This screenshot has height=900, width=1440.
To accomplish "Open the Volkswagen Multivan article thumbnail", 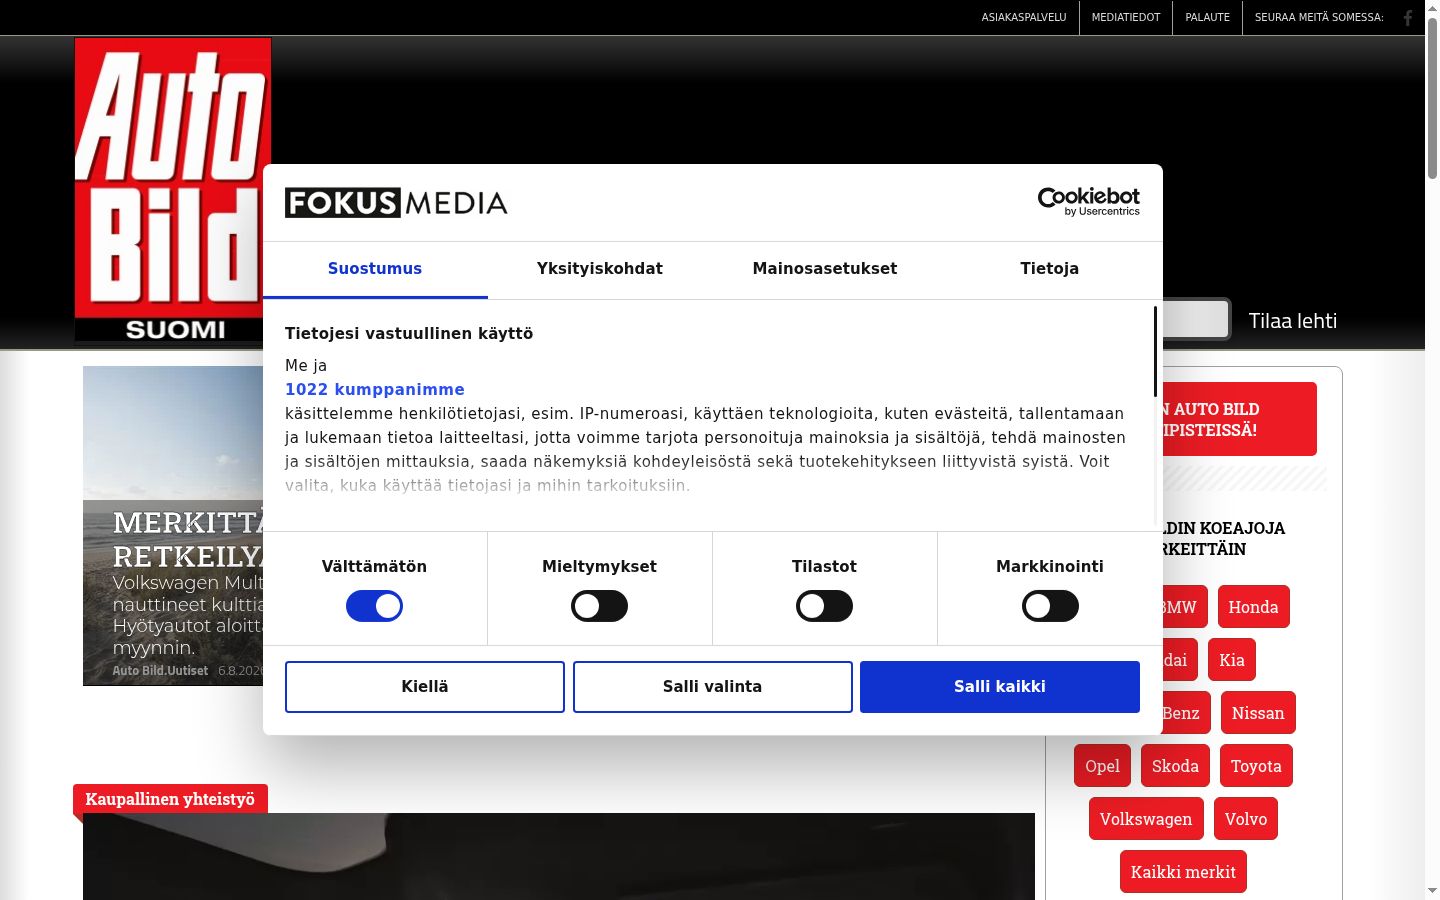I will [x=173, y=526].
